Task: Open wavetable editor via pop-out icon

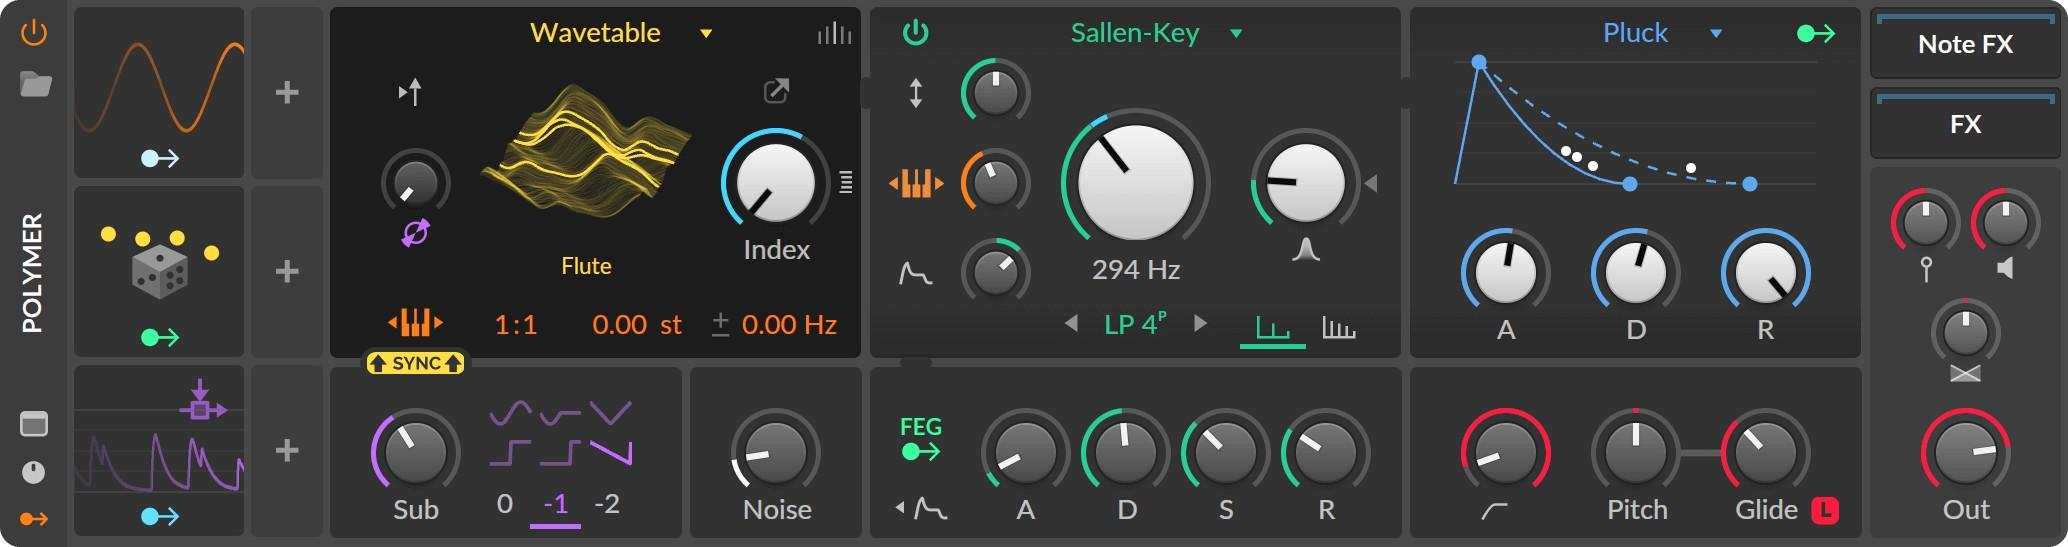Action: (x=776, y=91)
